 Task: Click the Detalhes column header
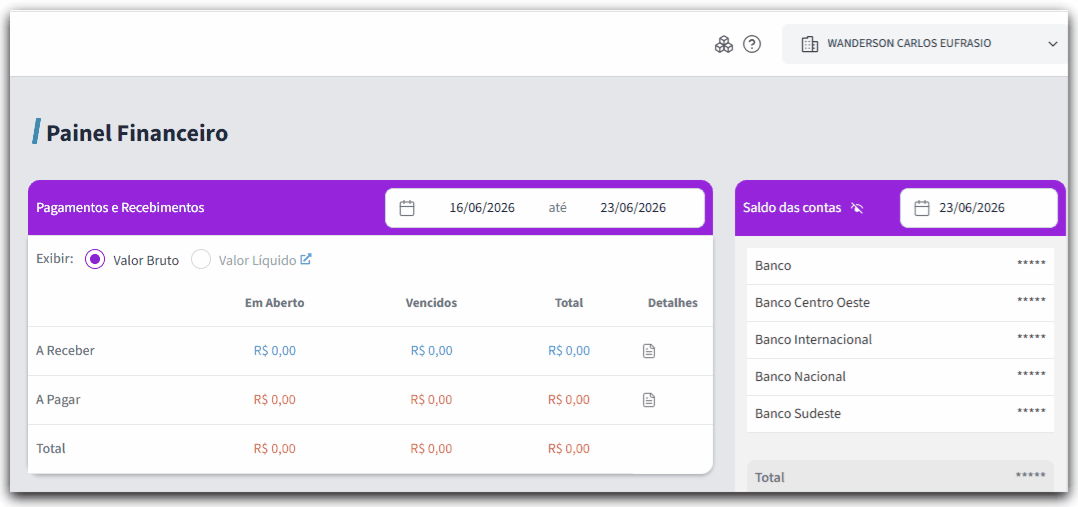point(673,303)
